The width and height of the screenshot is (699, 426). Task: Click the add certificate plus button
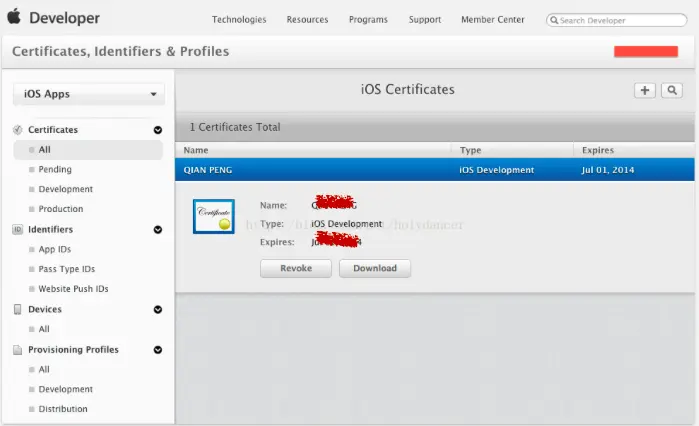coord(645,90)
